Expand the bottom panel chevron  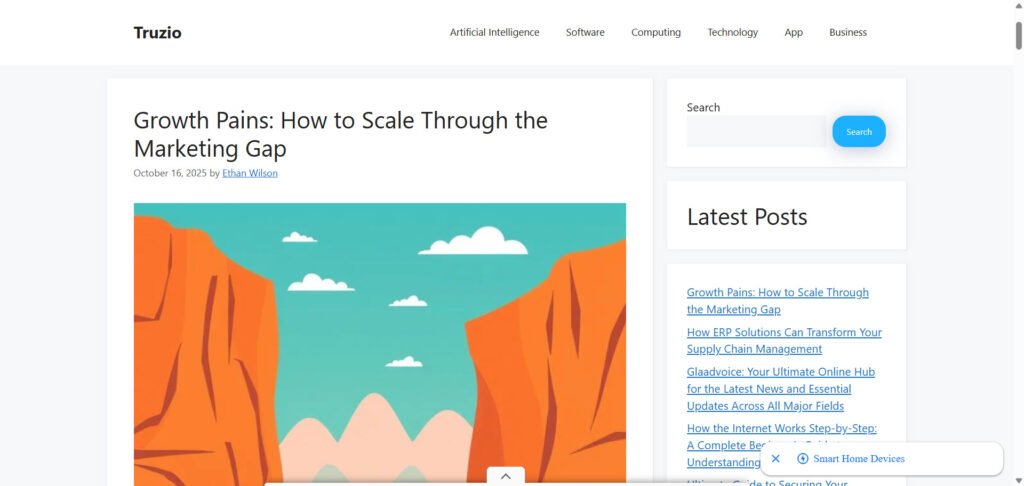point(505,476)
